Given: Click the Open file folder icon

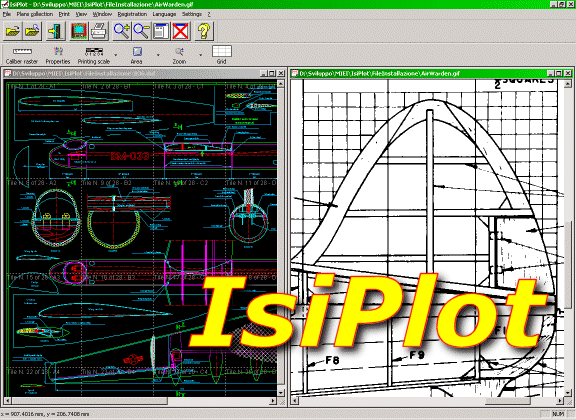Looking at the screenshot, I should click(x=13, y=31).
